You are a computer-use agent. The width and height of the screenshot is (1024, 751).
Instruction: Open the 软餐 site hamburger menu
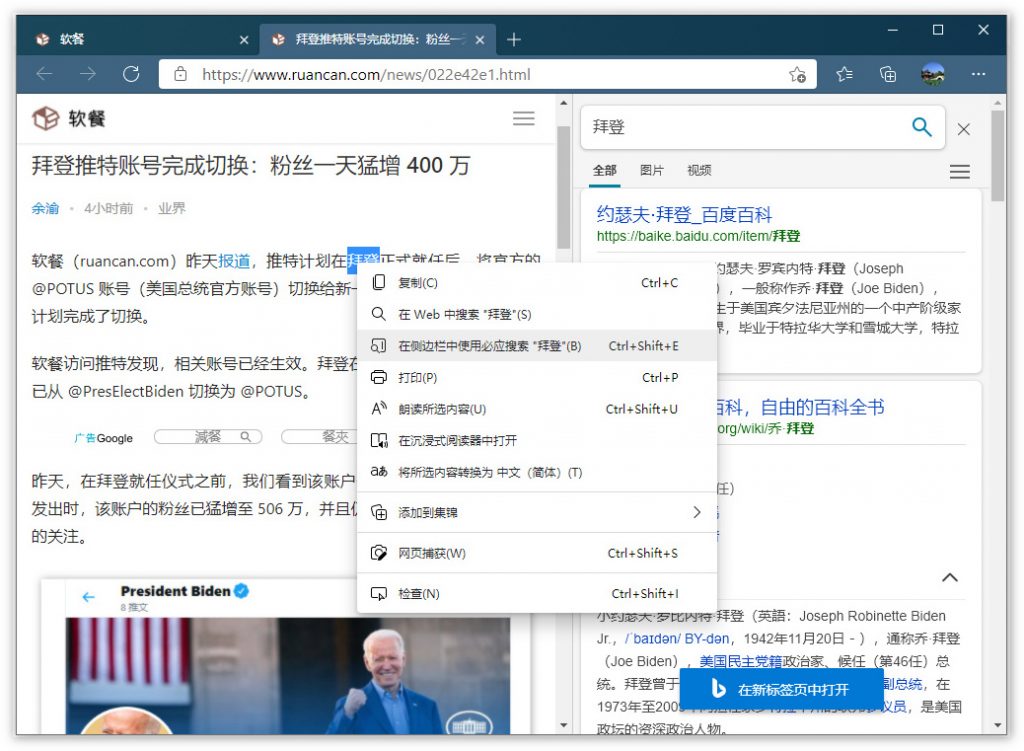[x=523, y=118]
